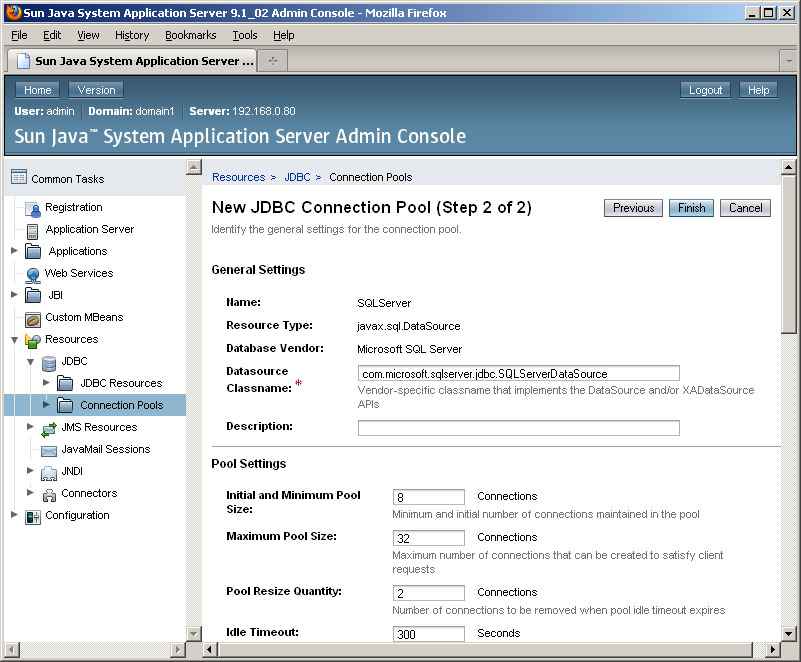Click the JNDI node icon
This screenshot has width=801, height=662.
coord(49,473)
